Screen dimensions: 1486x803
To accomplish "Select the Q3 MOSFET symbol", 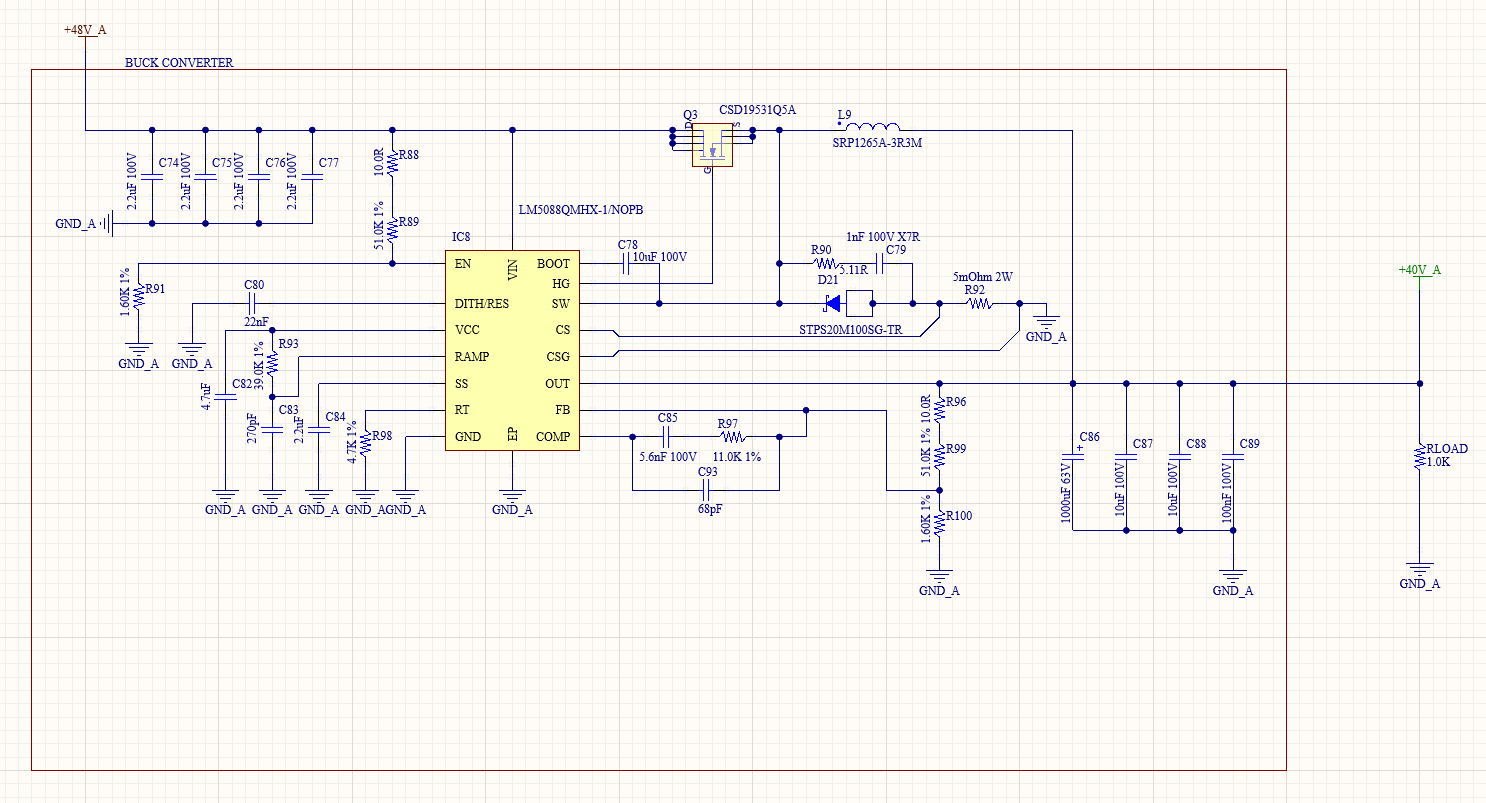I will tap(712, 146).
